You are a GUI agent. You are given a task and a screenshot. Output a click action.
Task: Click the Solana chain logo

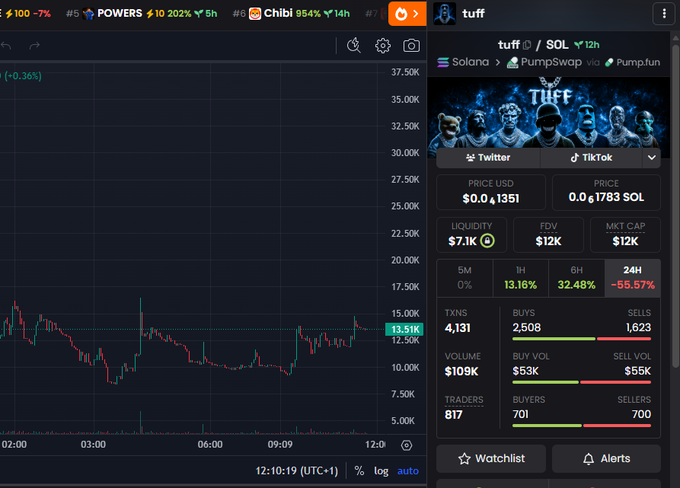(x=443, y=62)
